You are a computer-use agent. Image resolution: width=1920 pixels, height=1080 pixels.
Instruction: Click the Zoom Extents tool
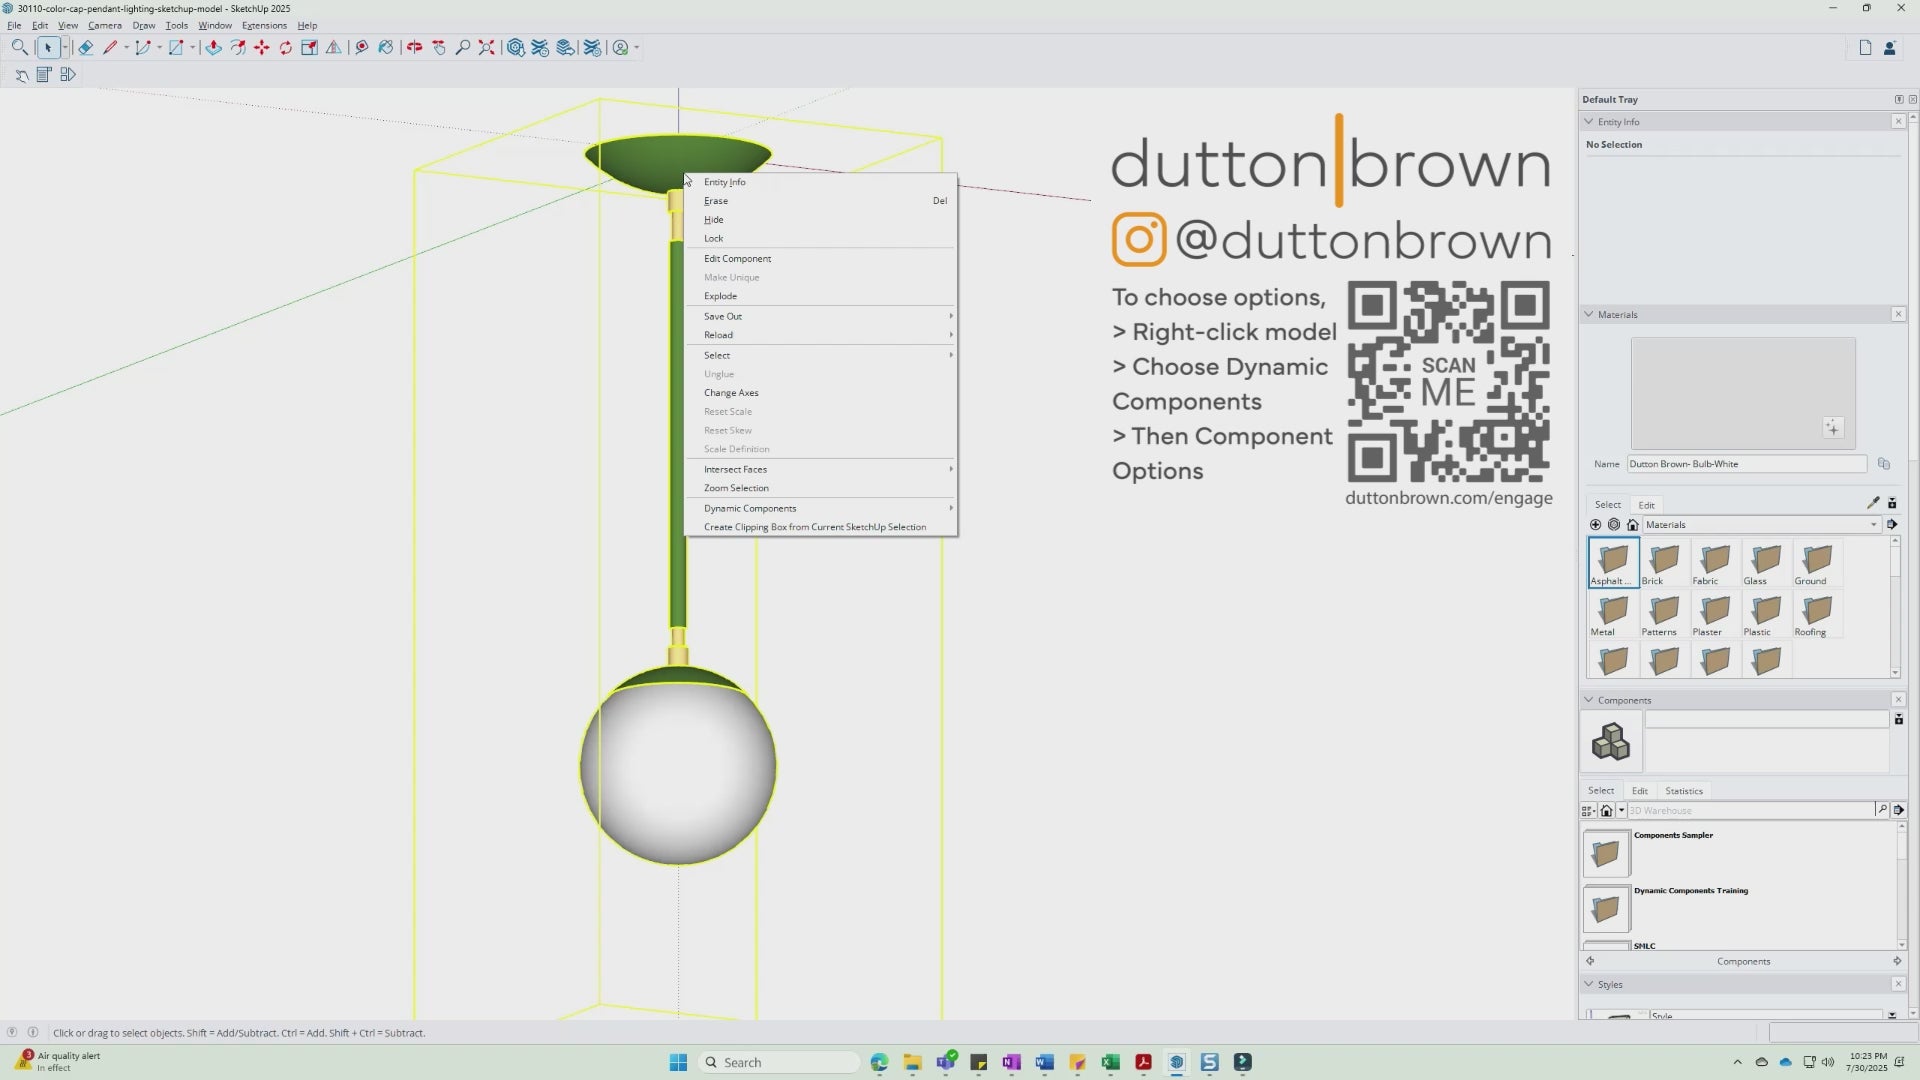point(487,47)
